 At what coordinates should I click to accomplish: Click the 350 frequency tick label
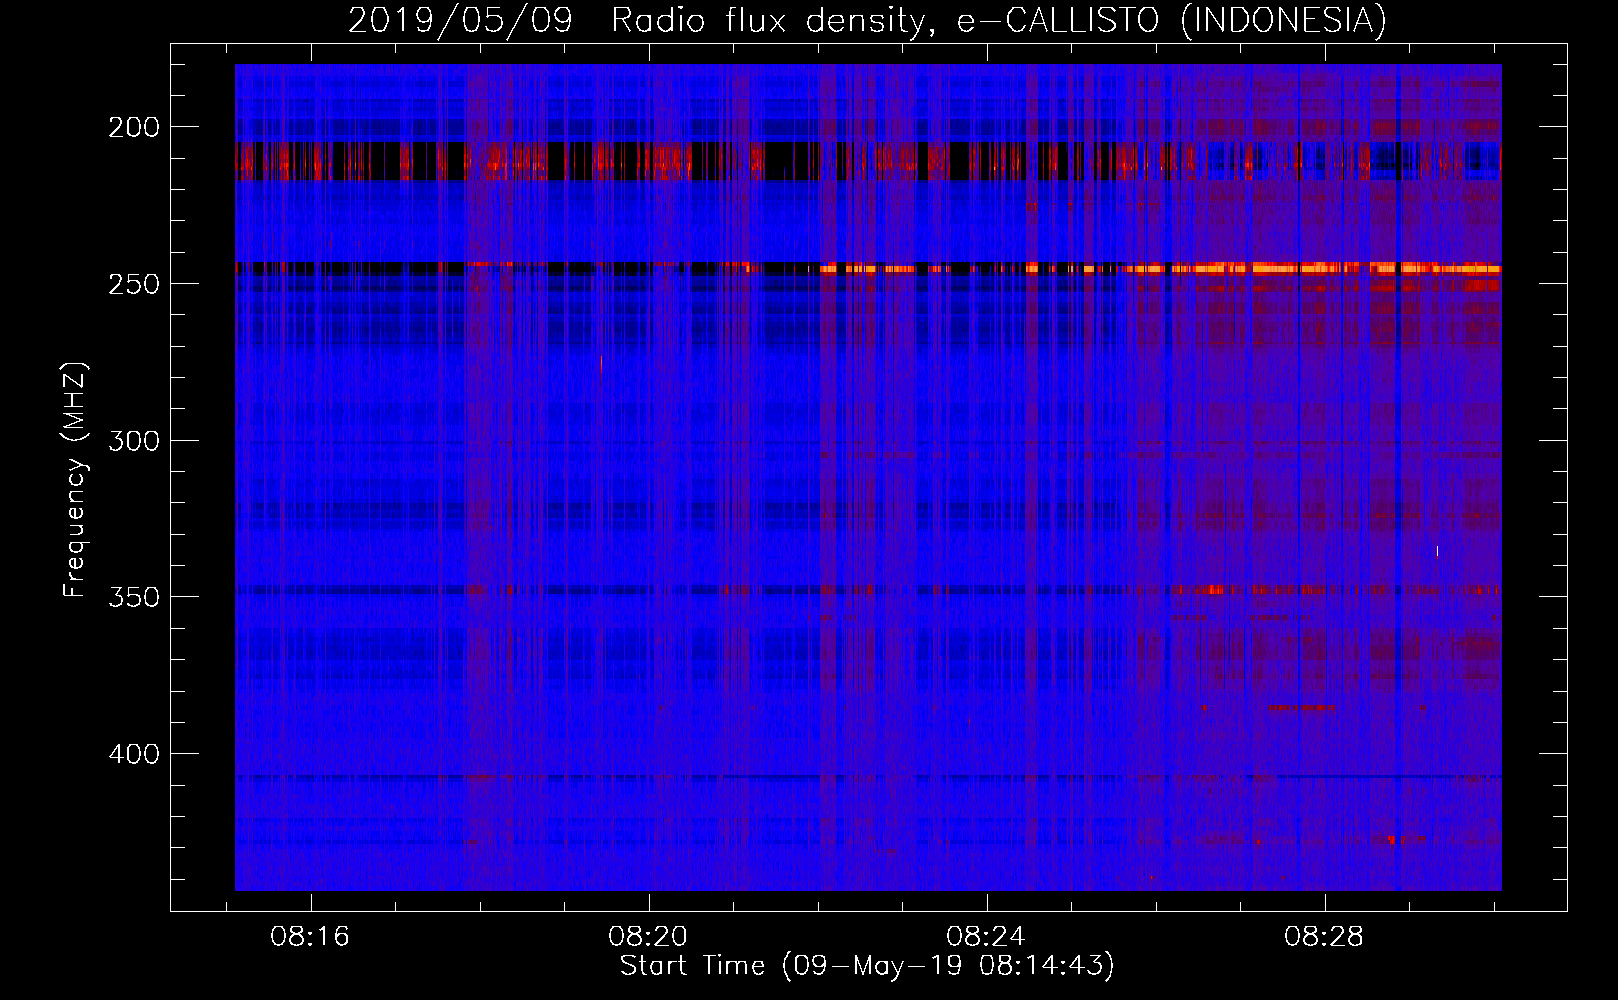tap(133, 597)
